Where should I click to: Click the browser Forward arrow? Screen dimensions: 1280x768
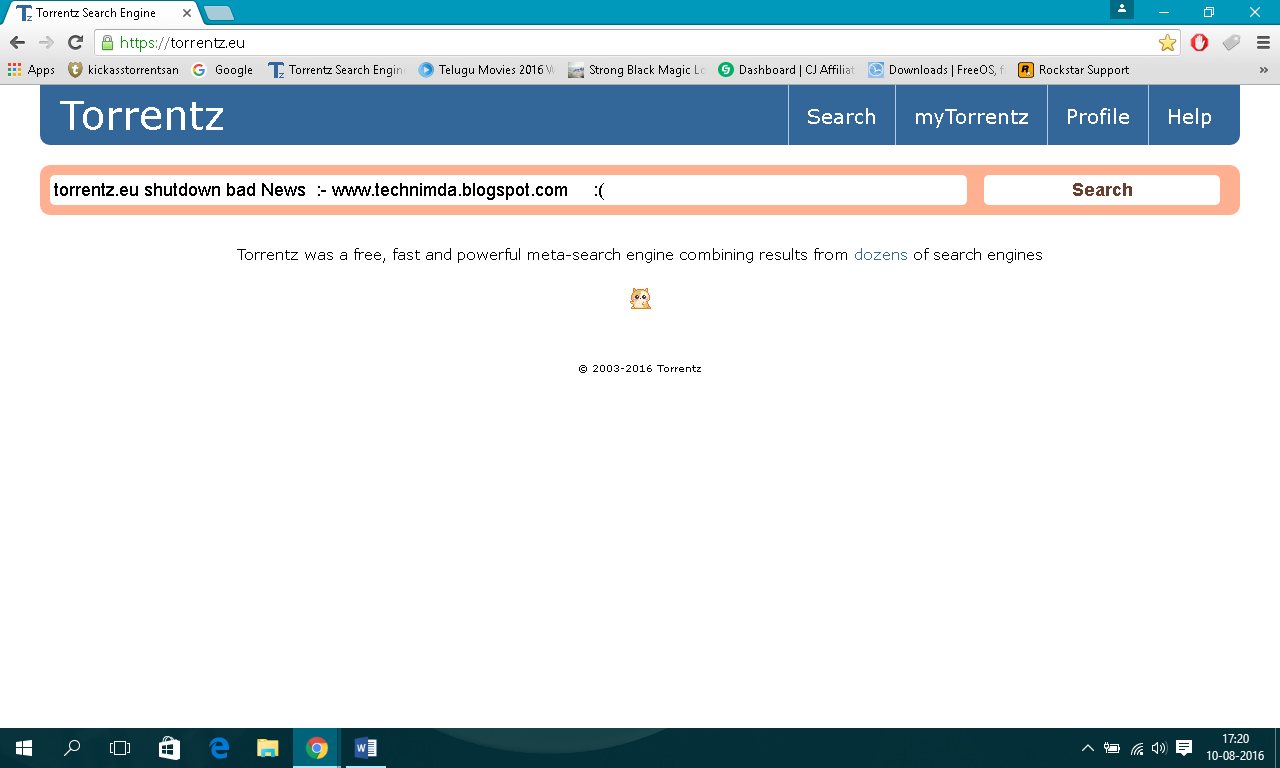(x=46, y=43)
